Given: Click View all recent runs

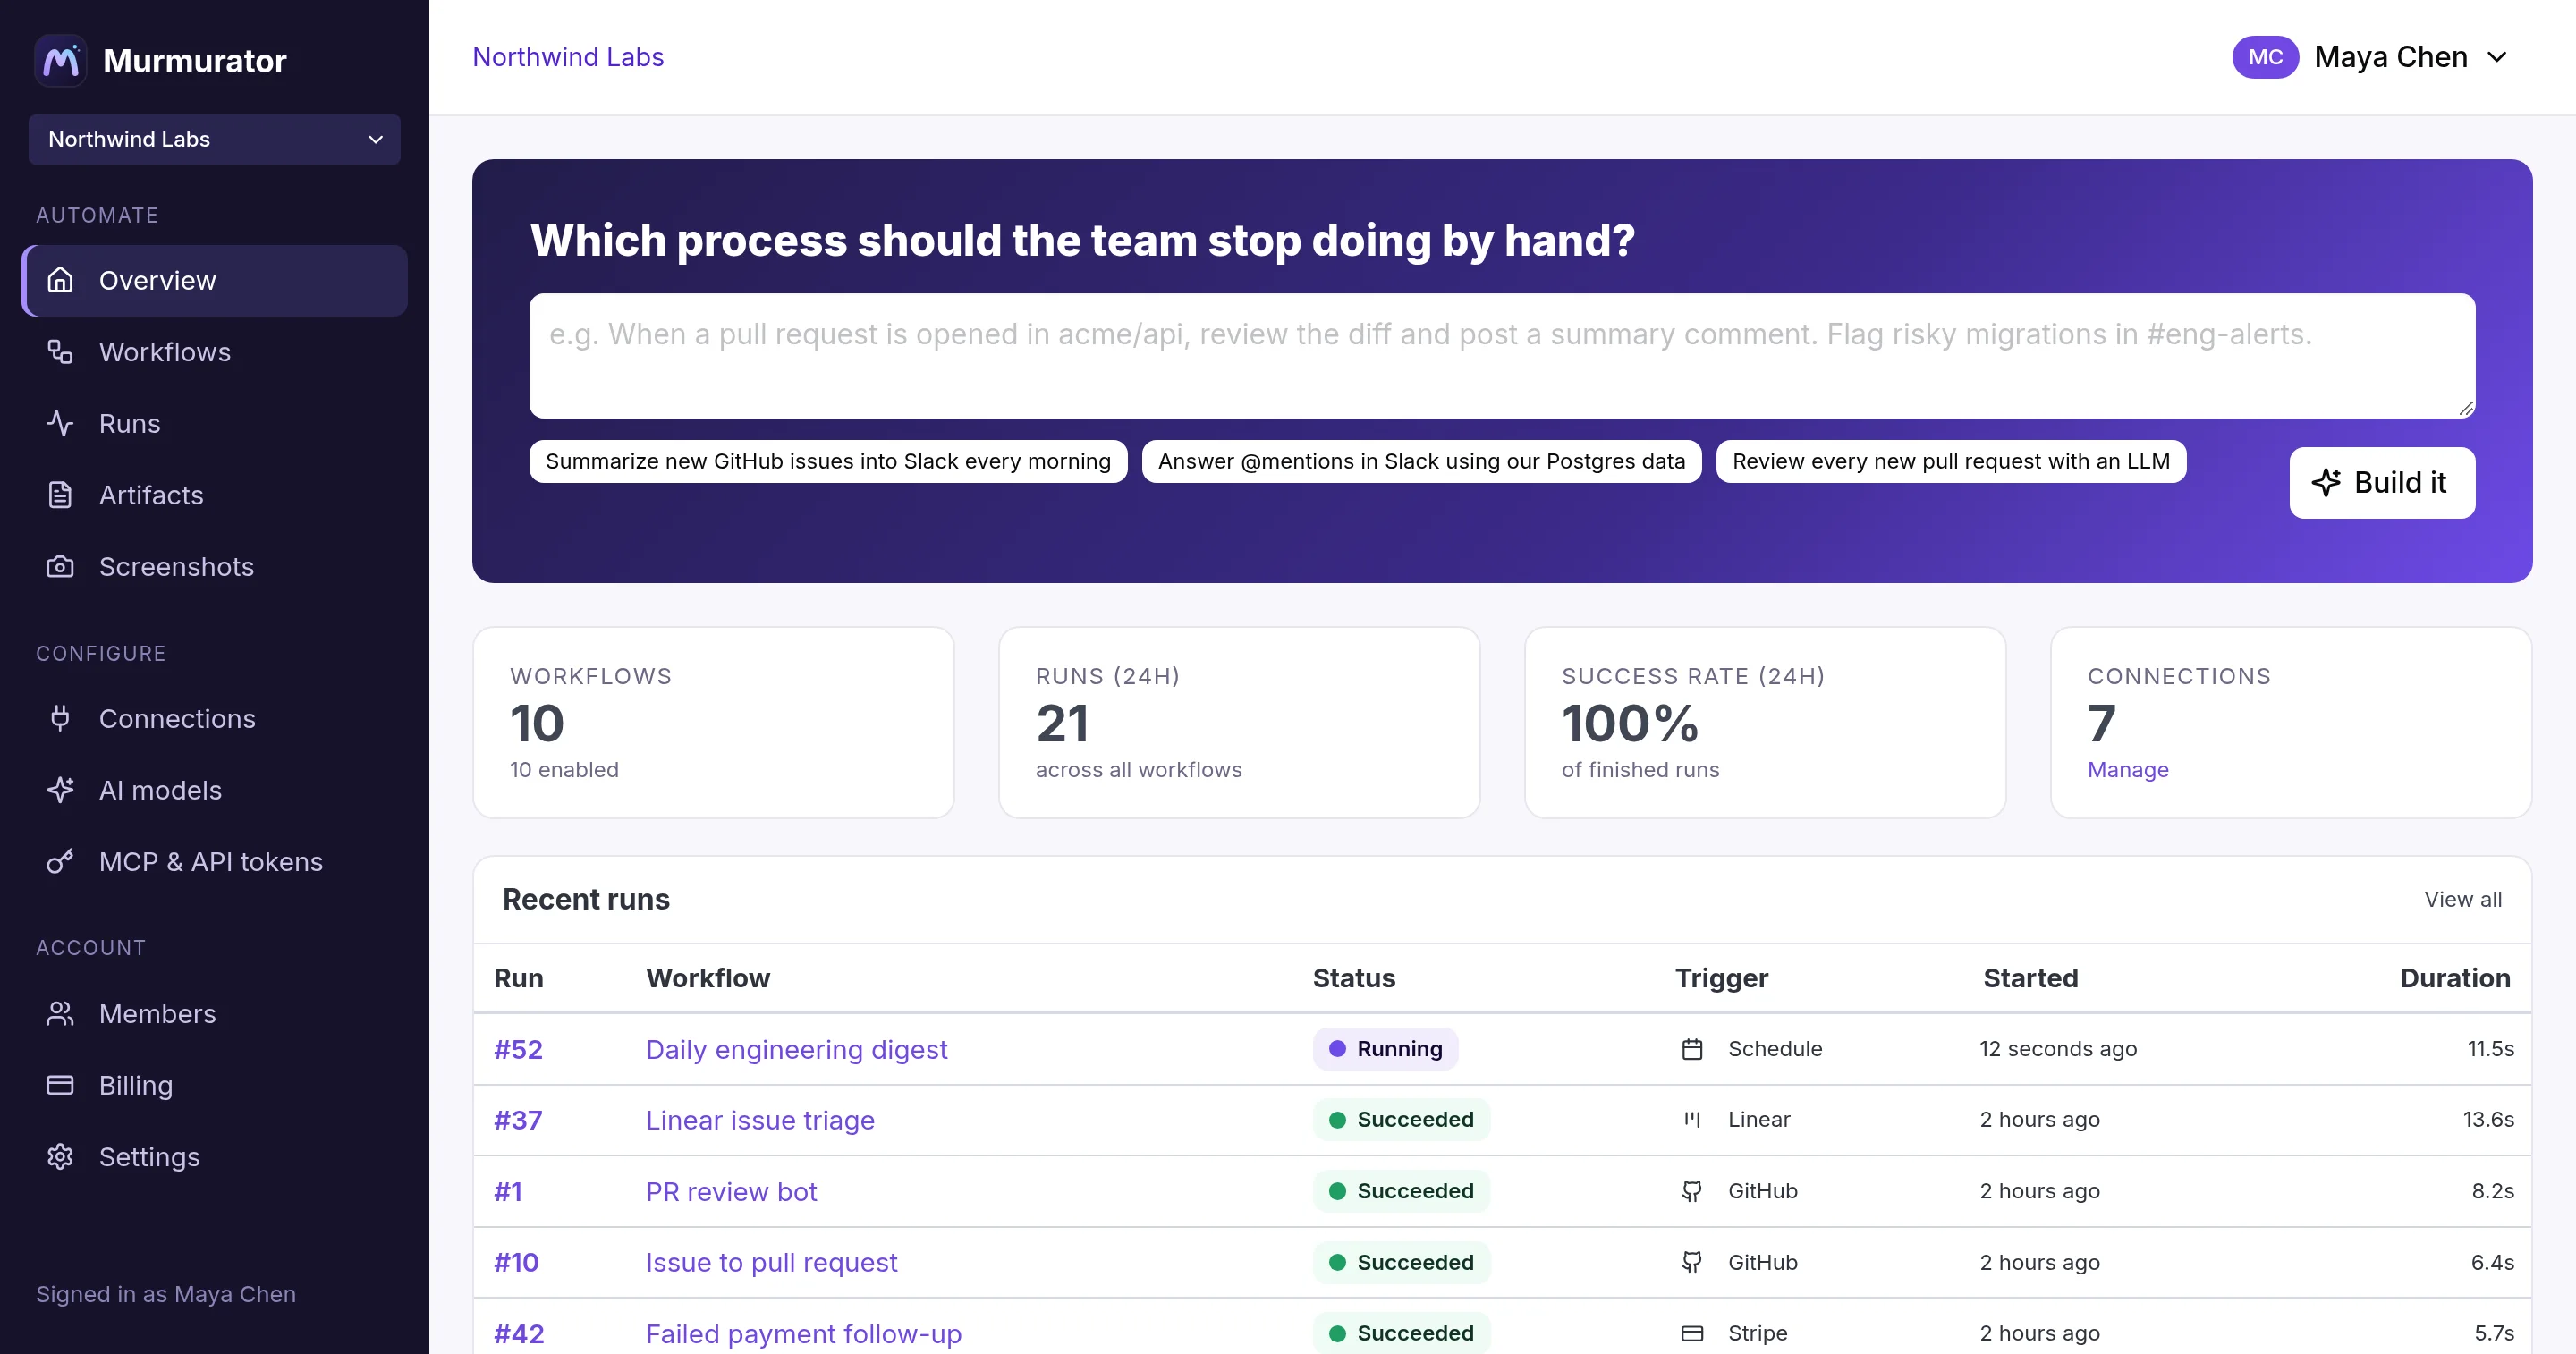Looking at the screenshot, I should click(2462, 899).
